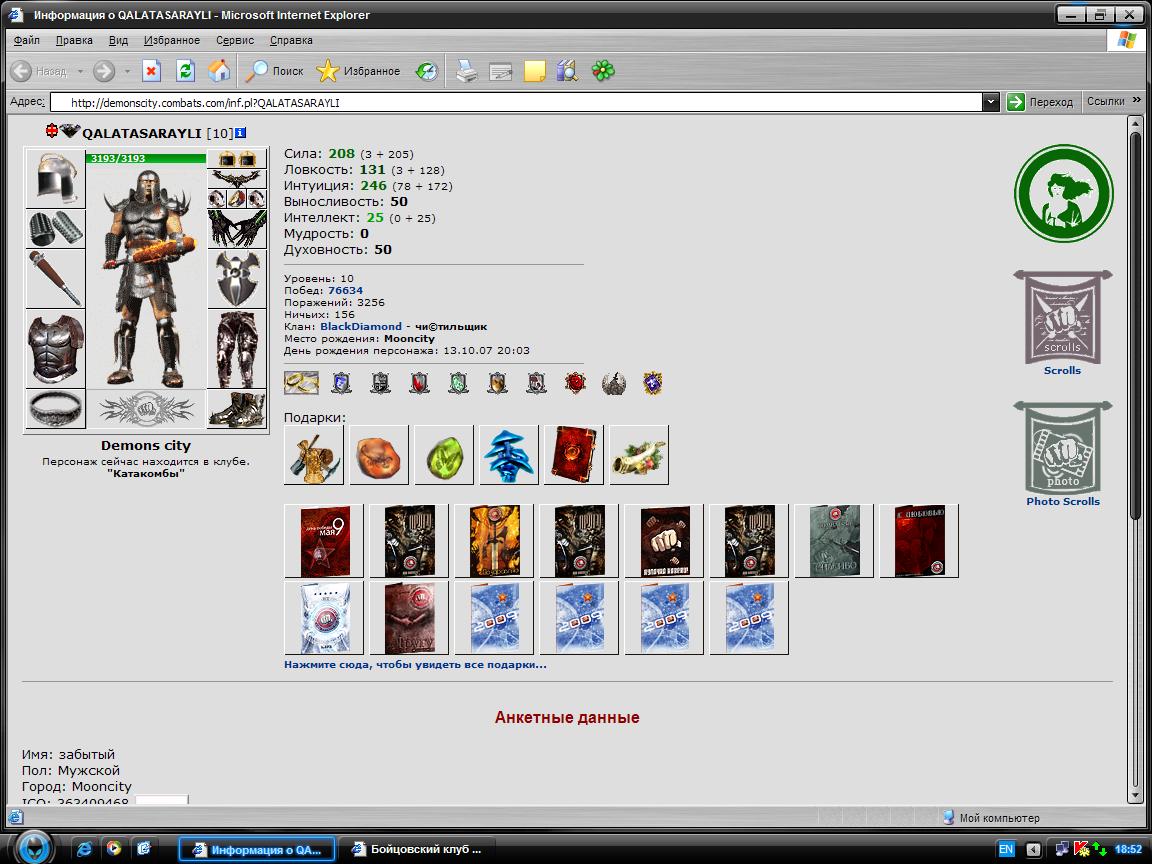Click the black diamond clan icon

point(71,132)
